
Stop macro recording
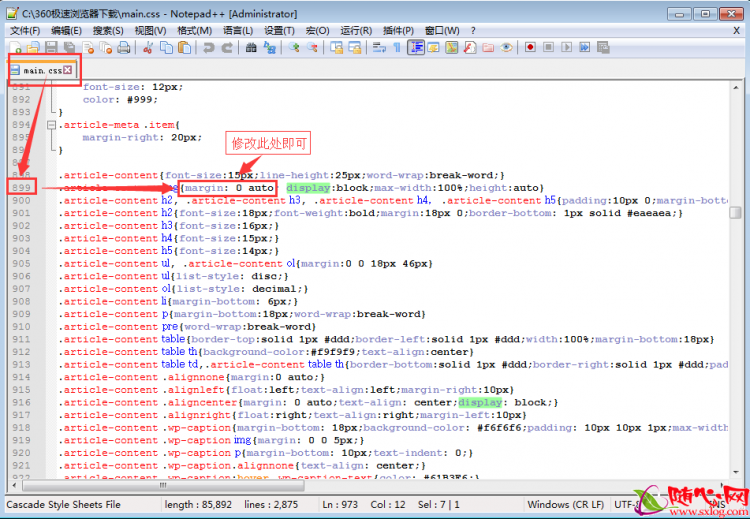click(x=548, y=47)
